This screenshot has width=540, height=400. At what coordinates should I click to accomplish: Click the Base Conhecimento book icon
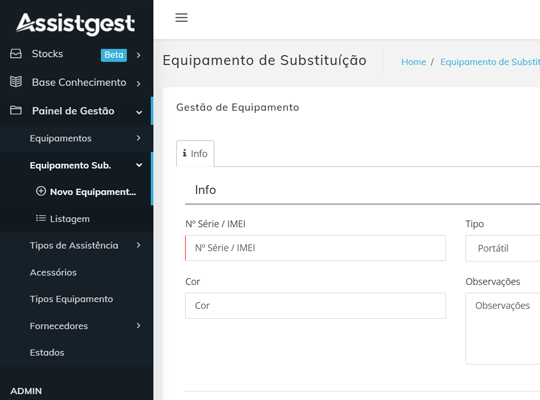click(x=16, y=82)
